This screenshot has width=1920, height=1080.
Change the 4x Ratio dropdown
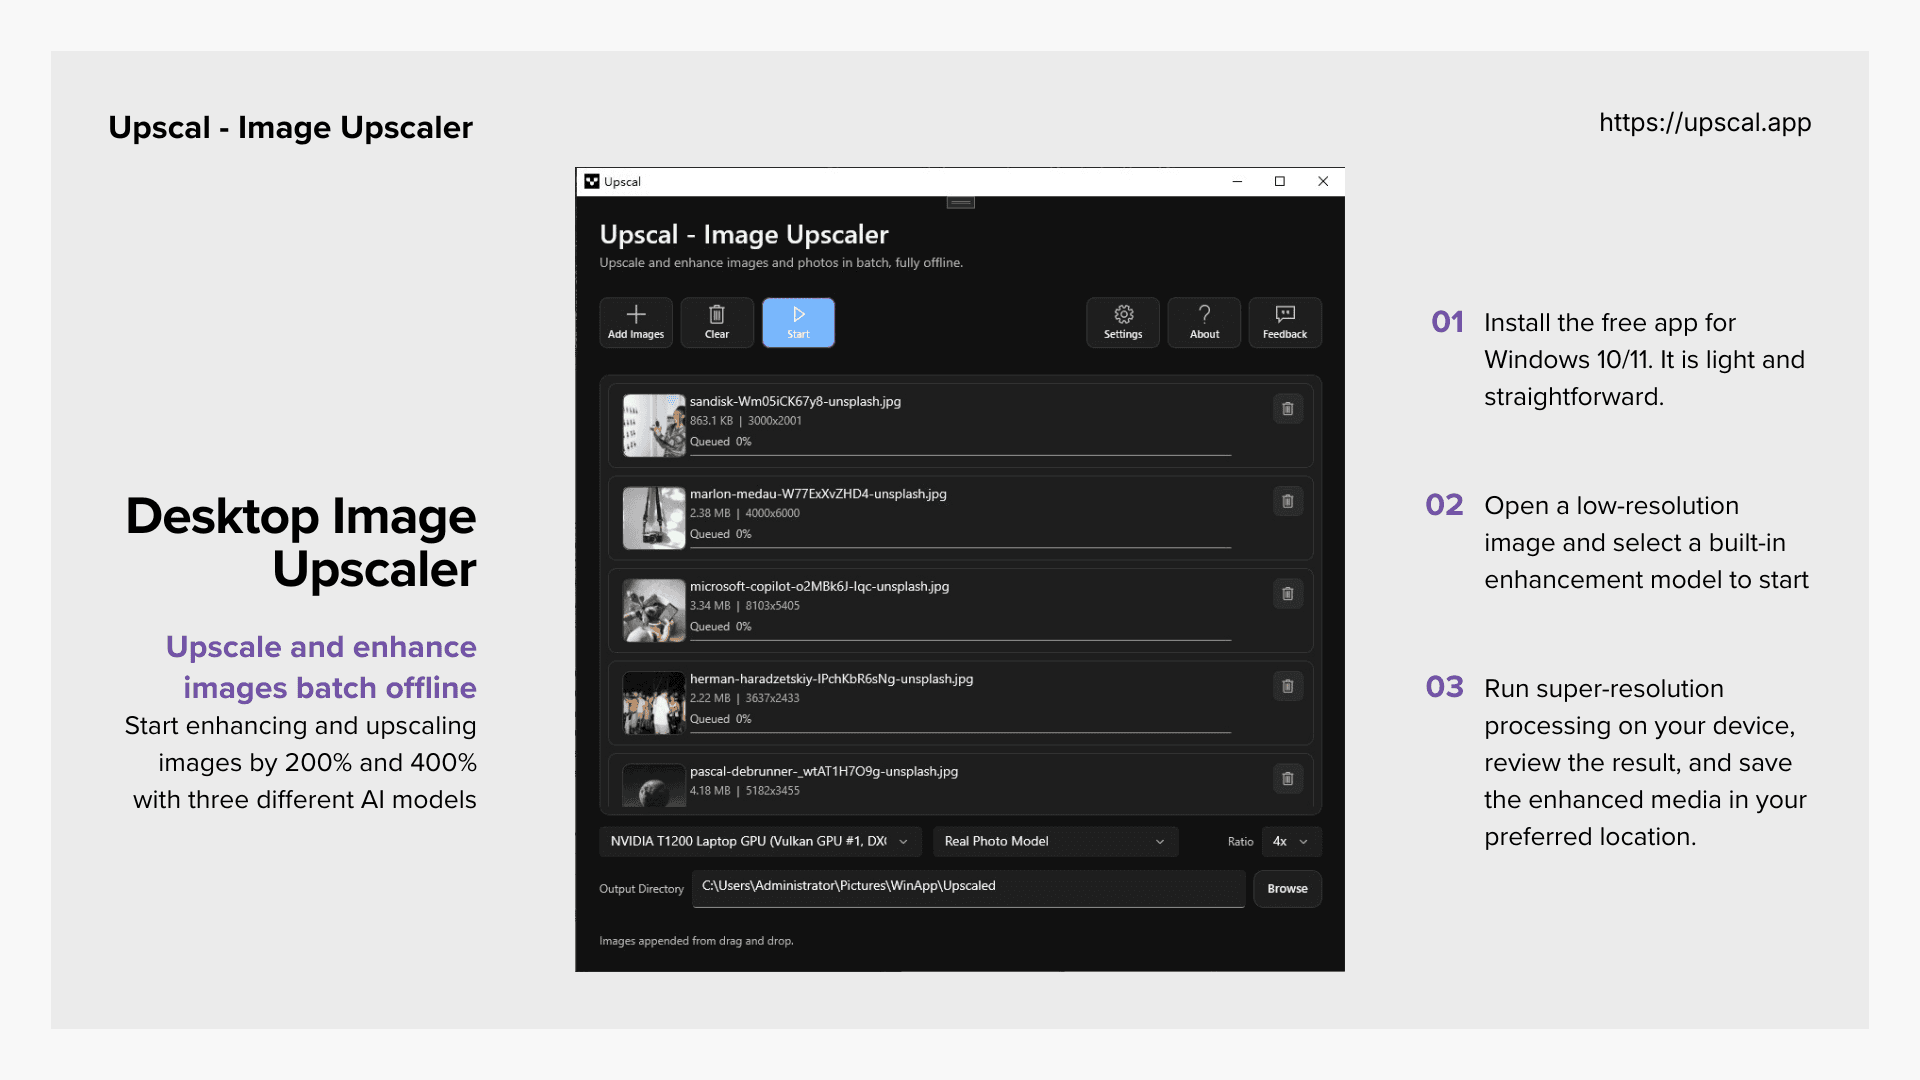coord(1291,841)
